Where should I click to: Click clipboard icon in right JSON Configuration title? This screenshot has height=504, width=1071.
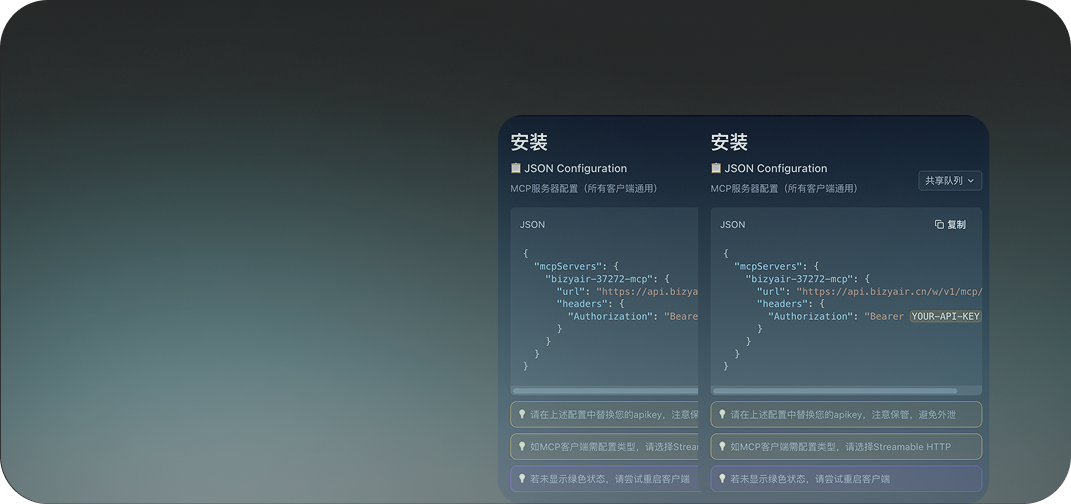tap(716, 168)
